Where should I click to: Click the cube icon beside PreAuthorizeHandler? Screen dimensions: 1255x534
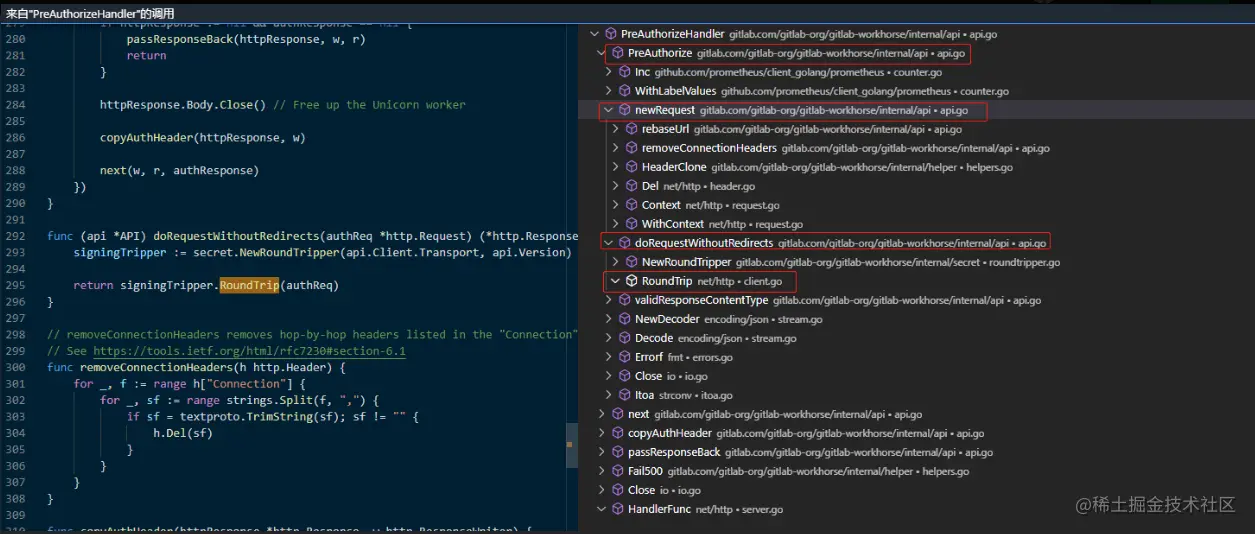click(x=611, y=34)
